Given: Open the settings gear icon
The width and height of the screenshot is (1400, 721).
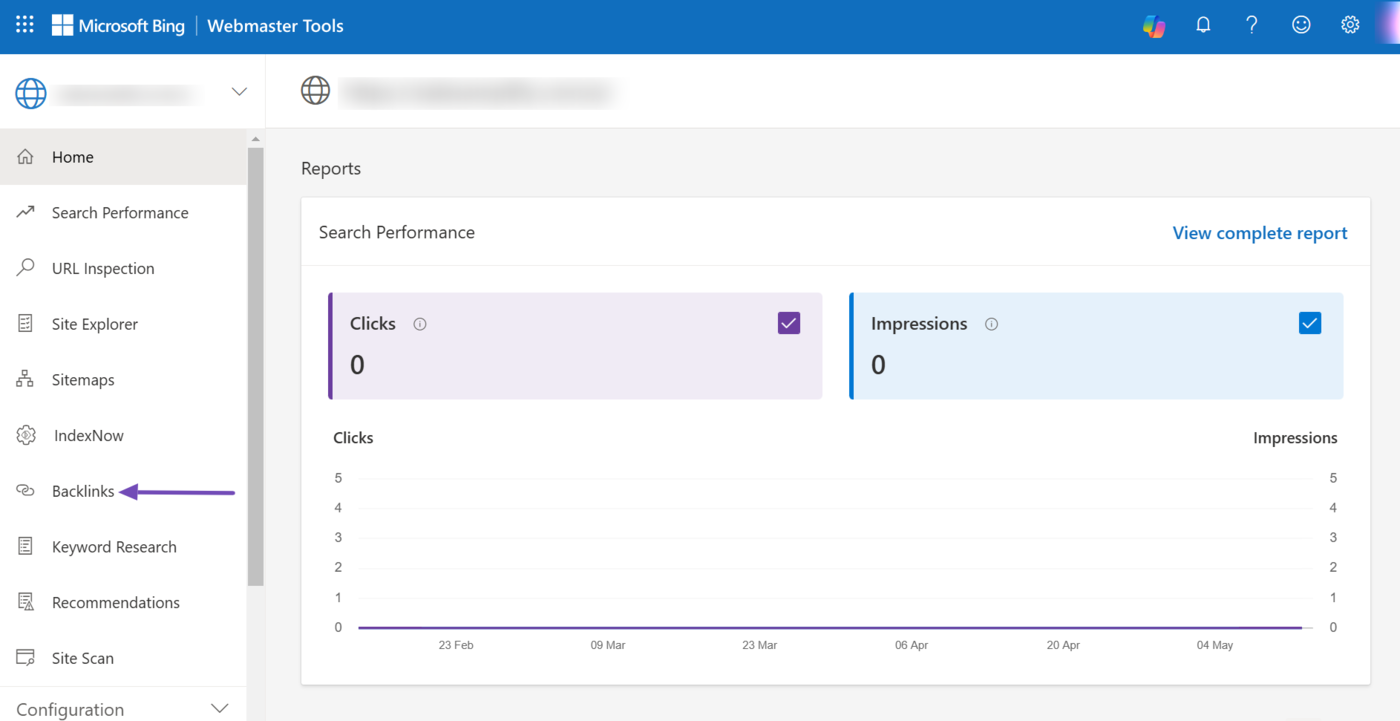Looking at the screenshot, I should click(x=1350, y=25).
